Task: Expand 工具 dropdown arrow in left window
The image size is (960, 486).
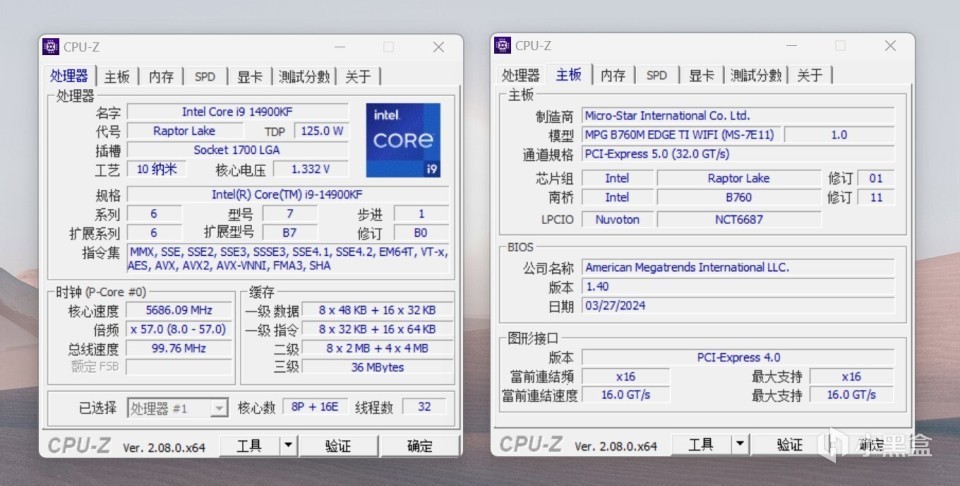Action: click(288, 446)
